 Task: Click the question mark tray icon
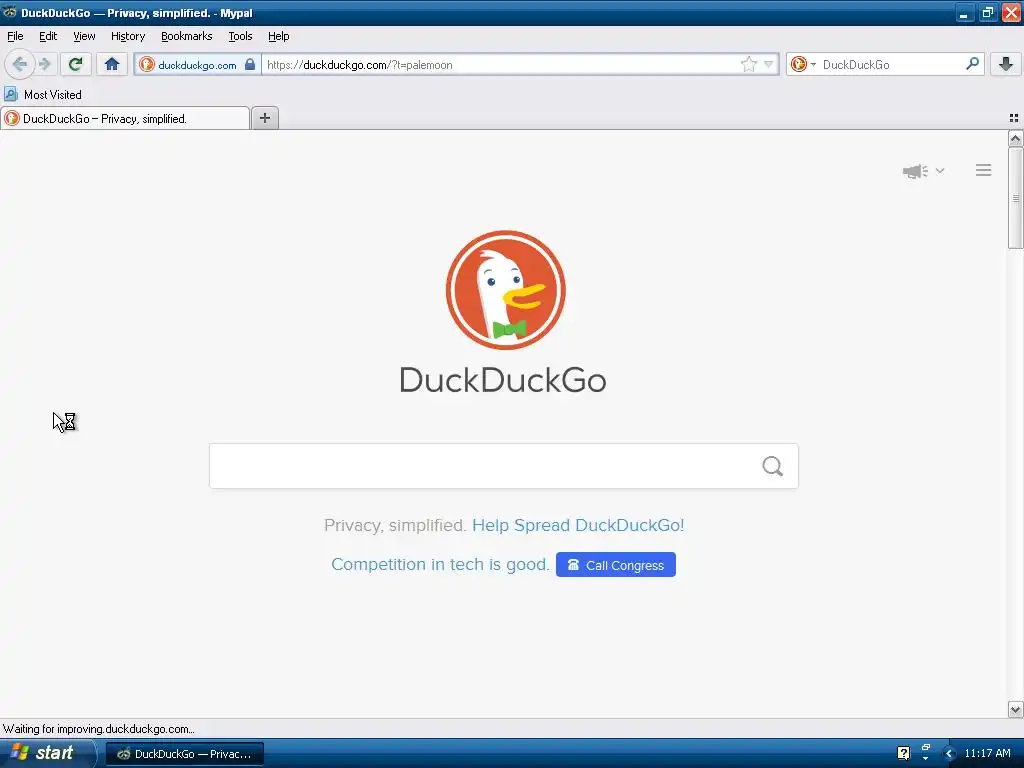903,753
